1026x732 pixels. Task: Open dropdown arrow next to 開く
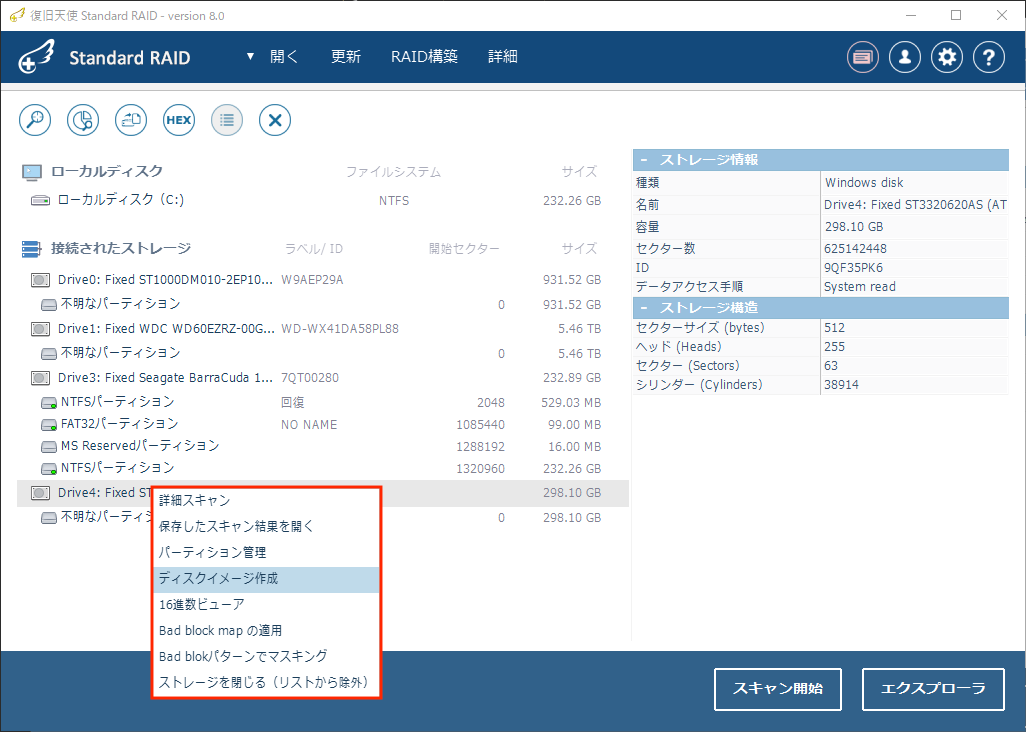coord(250,57)
